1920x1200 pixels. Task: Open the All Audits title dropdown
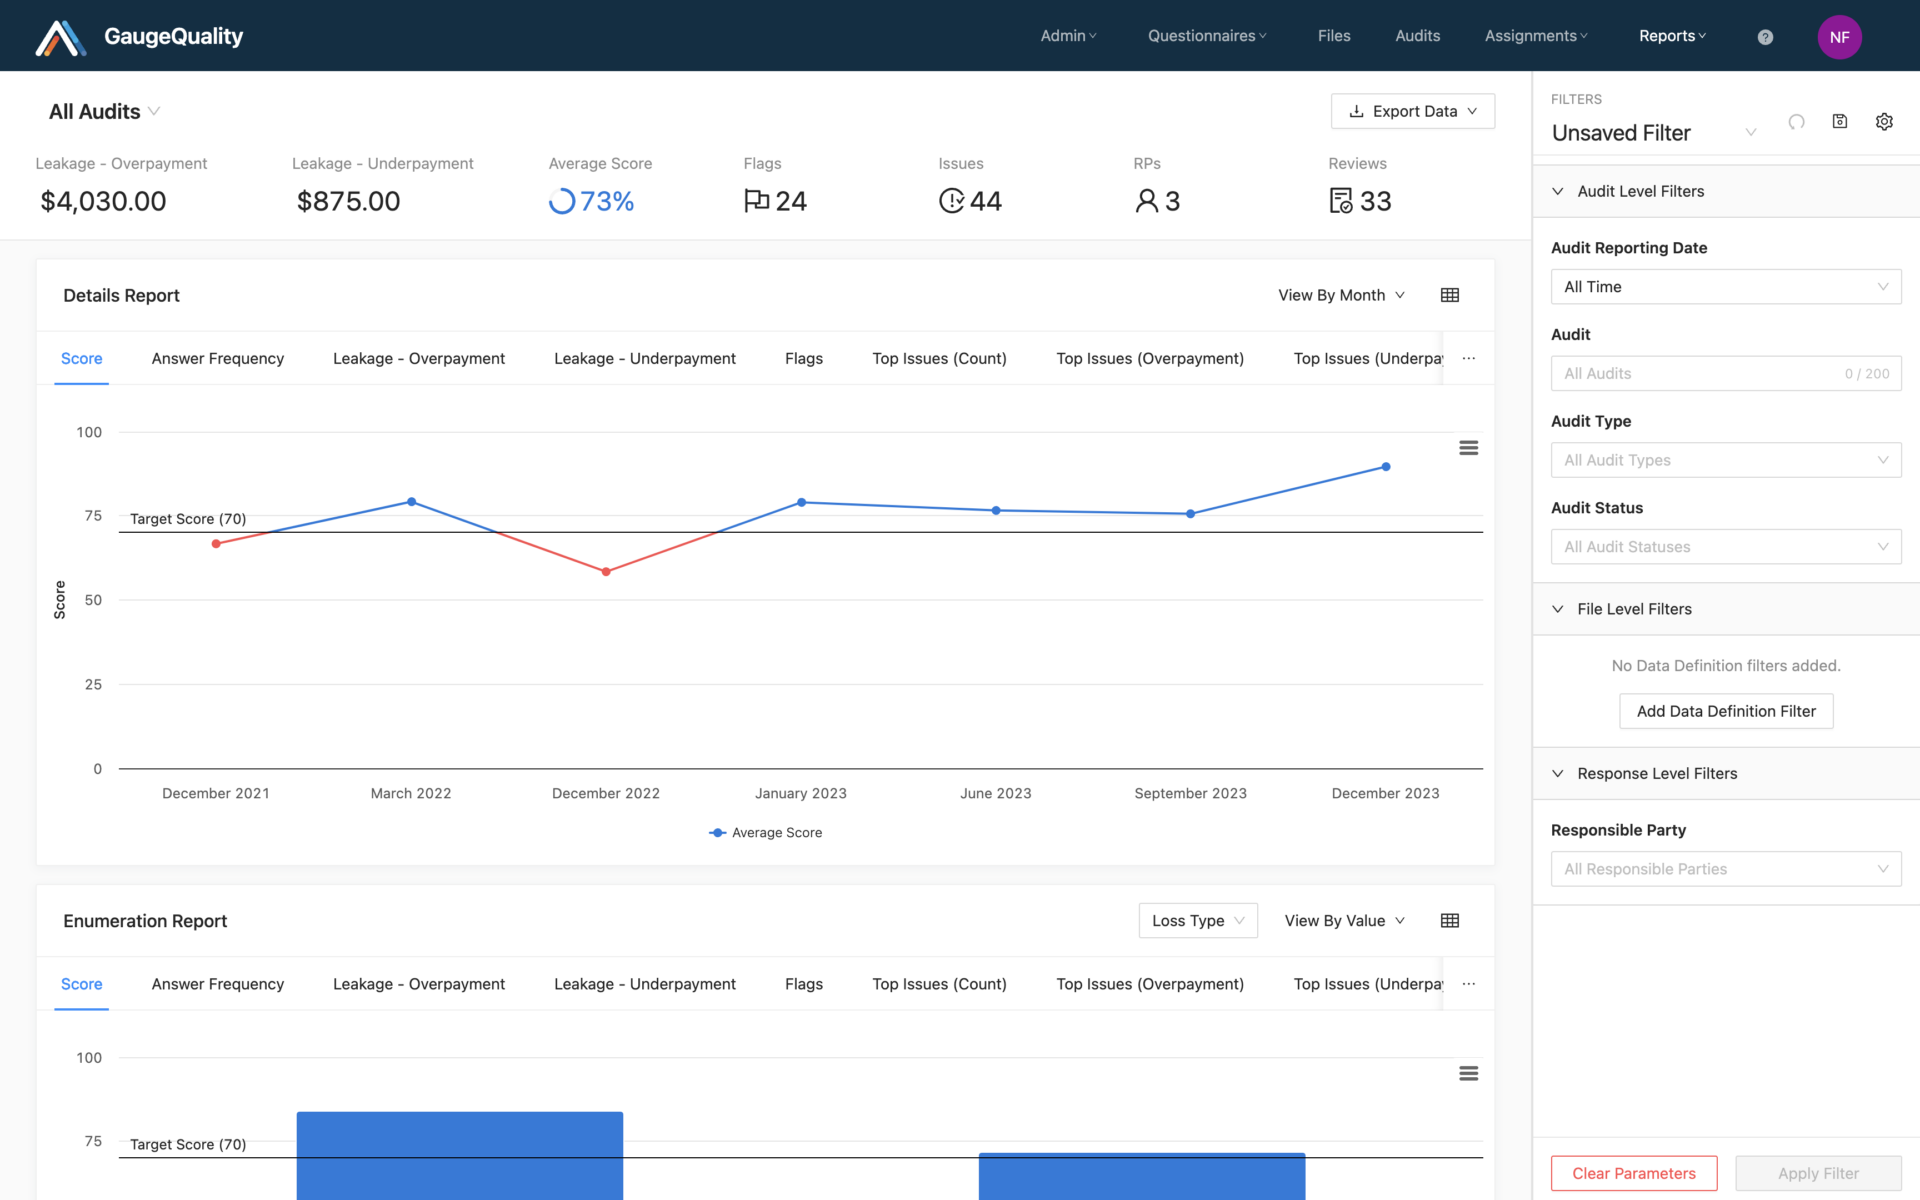point(104,111)
